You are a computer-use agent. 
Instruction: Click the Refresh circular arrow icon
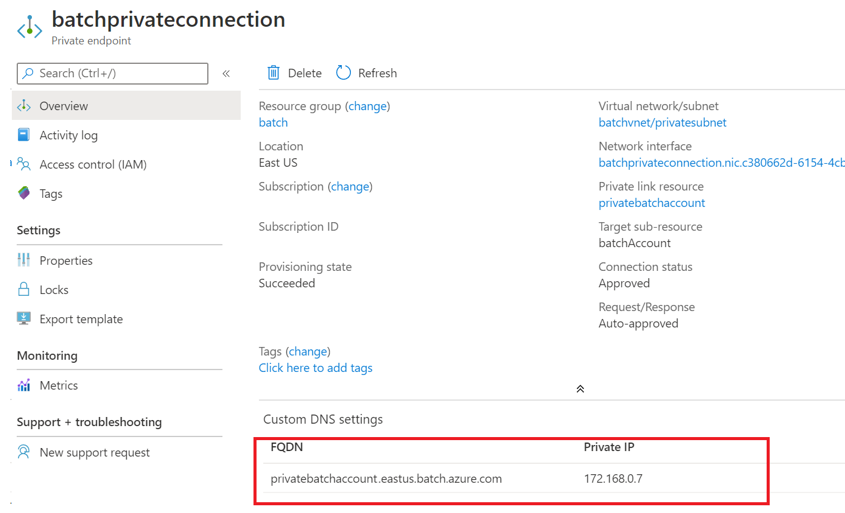[x=344, y=73]
